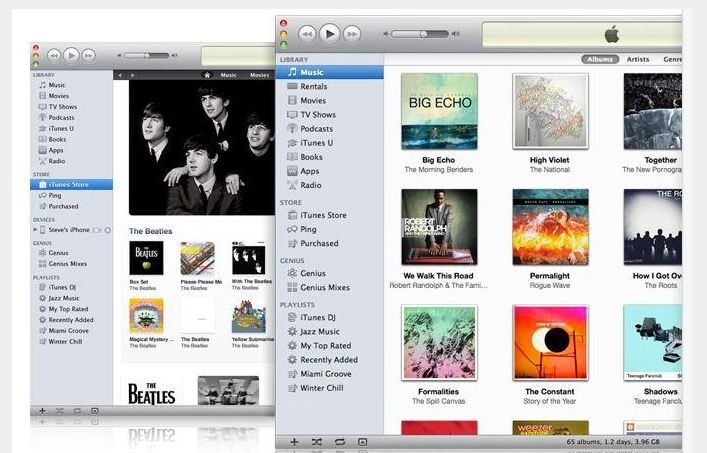Click Rogue Wave artist text
The image size is (707, 453).
[550, 285]
